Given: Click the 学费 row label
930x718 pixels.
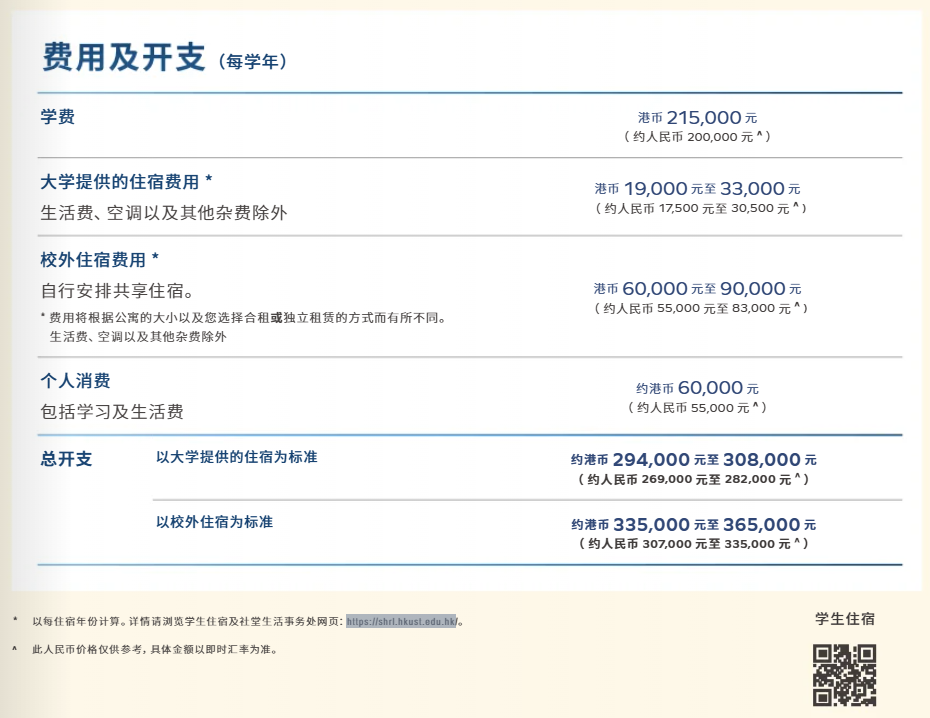Looking at the screenshot, I should tap(58, 116).
